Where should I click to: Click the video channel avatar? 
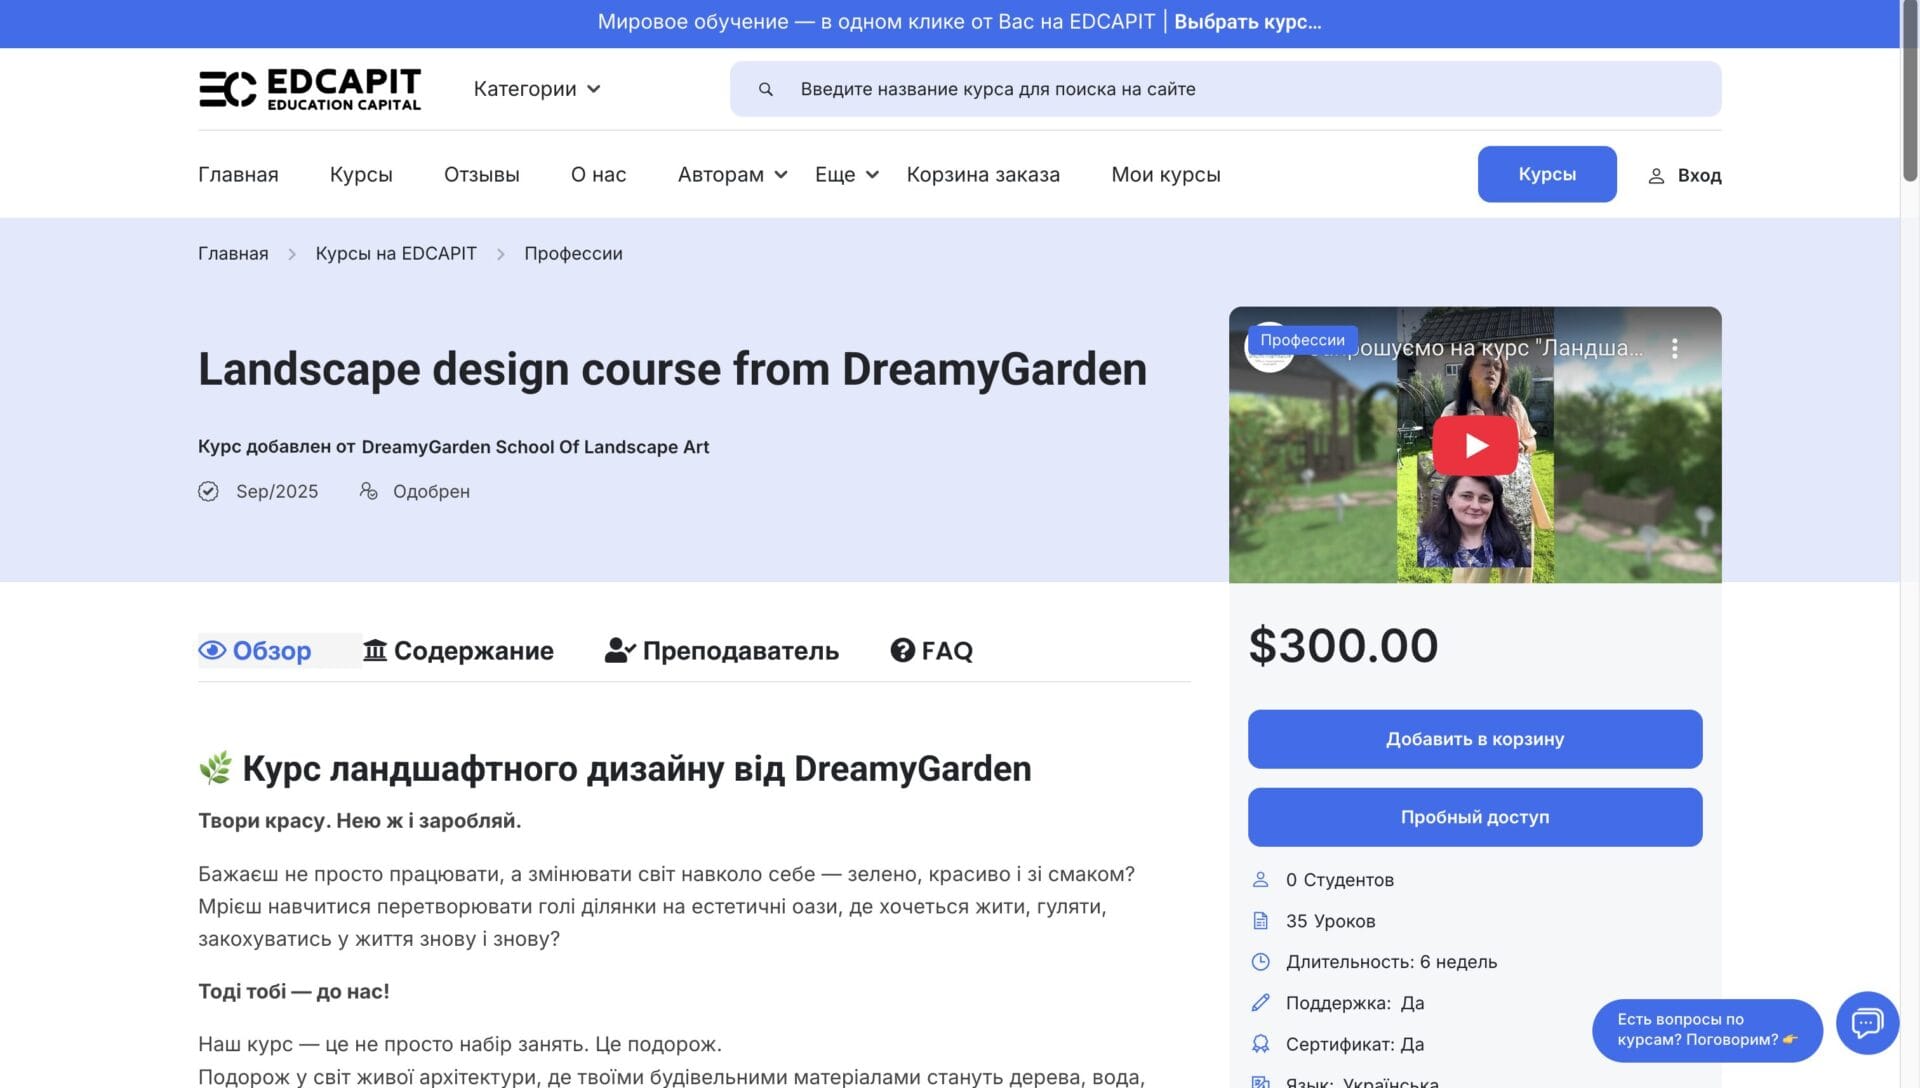1268,347
